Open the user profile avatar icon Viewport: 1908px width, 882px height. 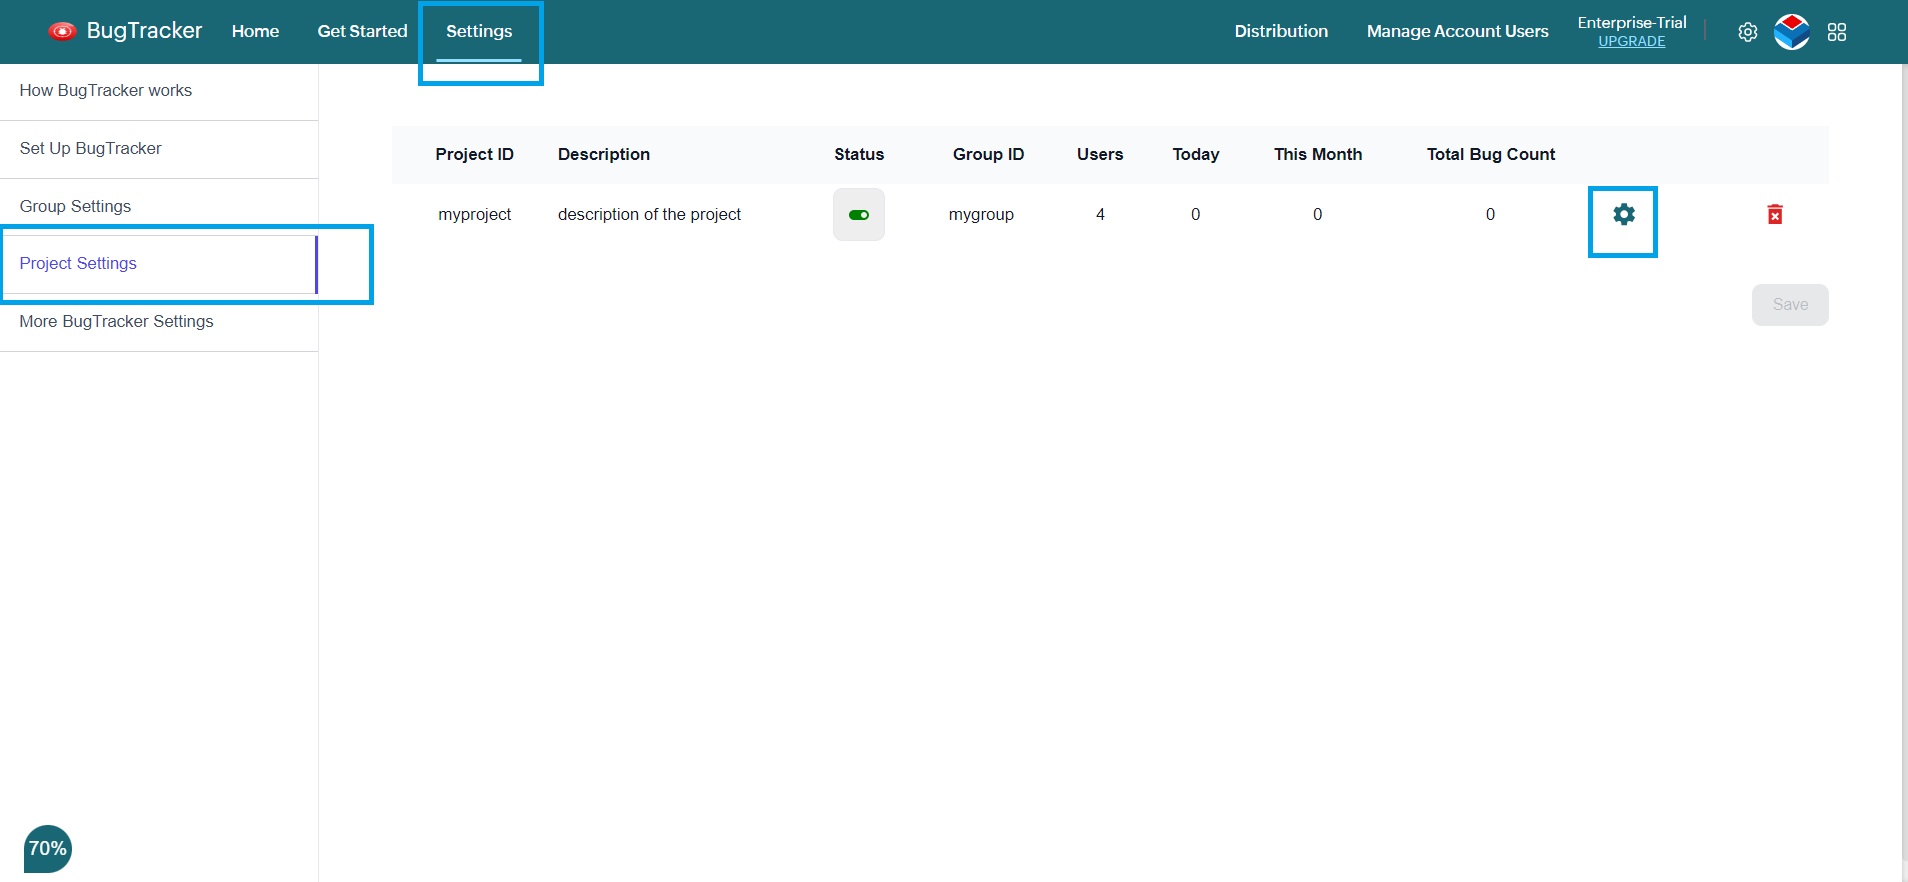(x=1792, y=32)
